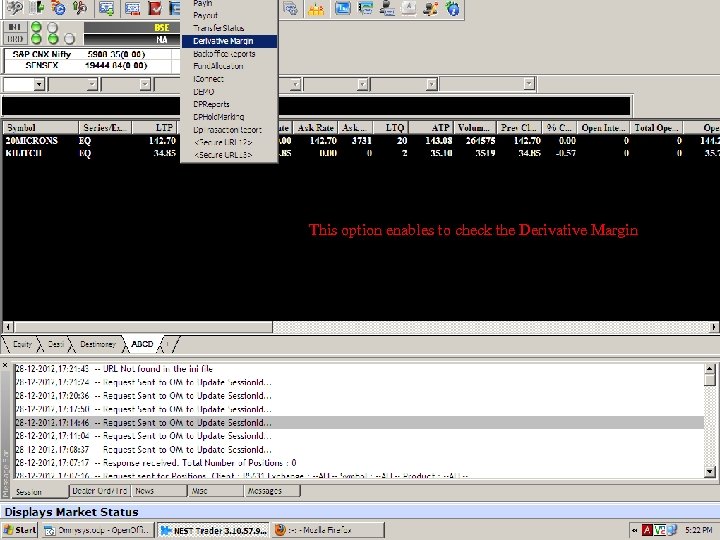Switch to Mozilla Firefox taskbar button
720x540 pixels.
click(328, 530)
